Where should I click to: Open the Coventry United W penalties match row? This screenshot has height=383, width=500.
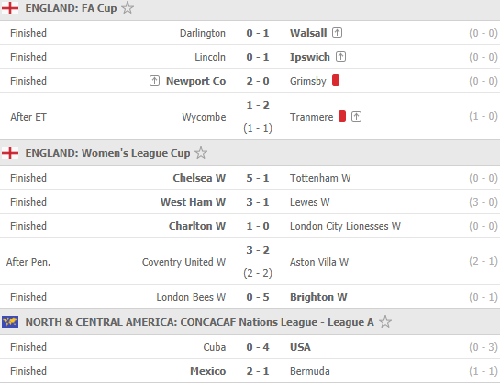point(250,262)
